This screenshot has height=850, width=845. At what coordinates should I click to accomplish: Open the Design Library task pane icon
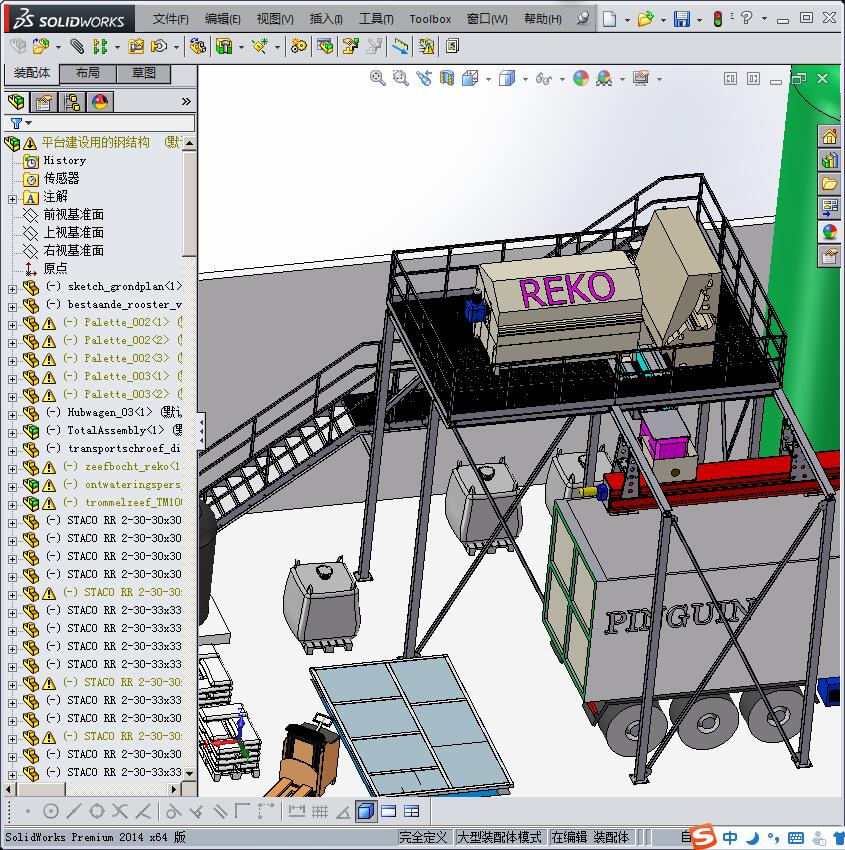click(829, 160)
